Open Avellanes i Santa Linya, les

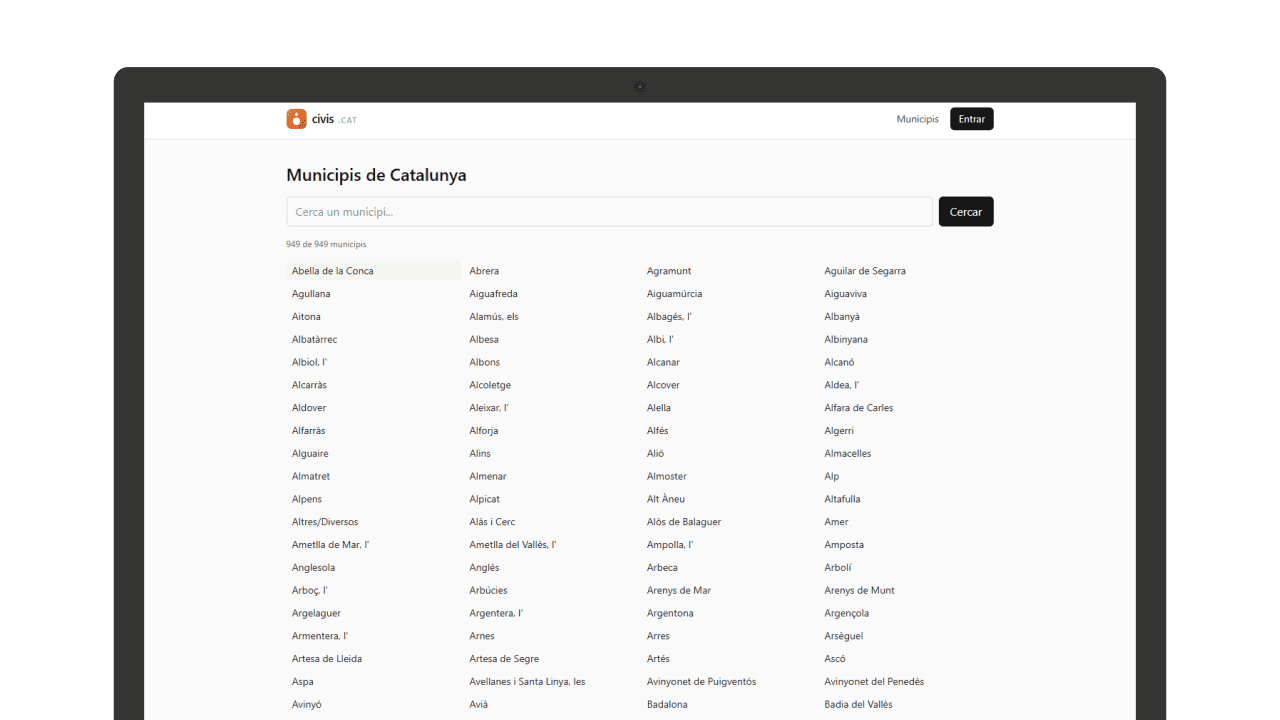tap(527, 682)
